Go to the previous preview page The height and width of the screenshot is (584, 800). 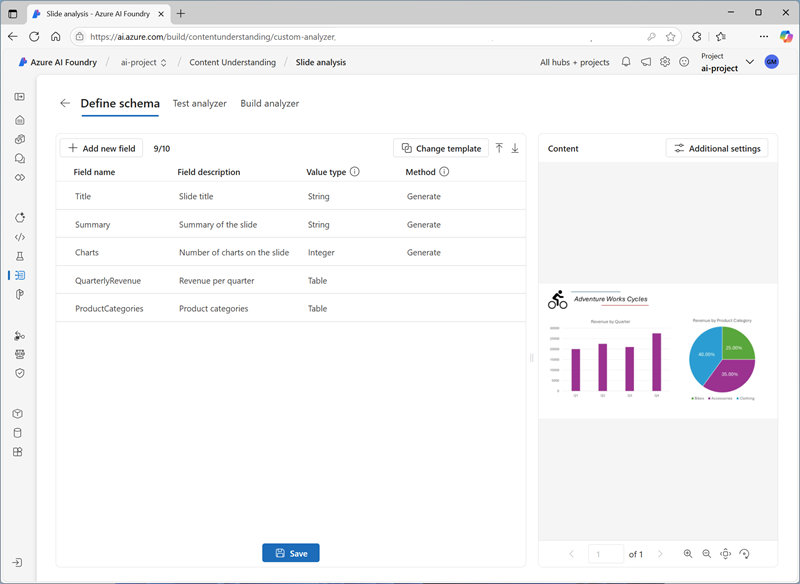(571, 554)
